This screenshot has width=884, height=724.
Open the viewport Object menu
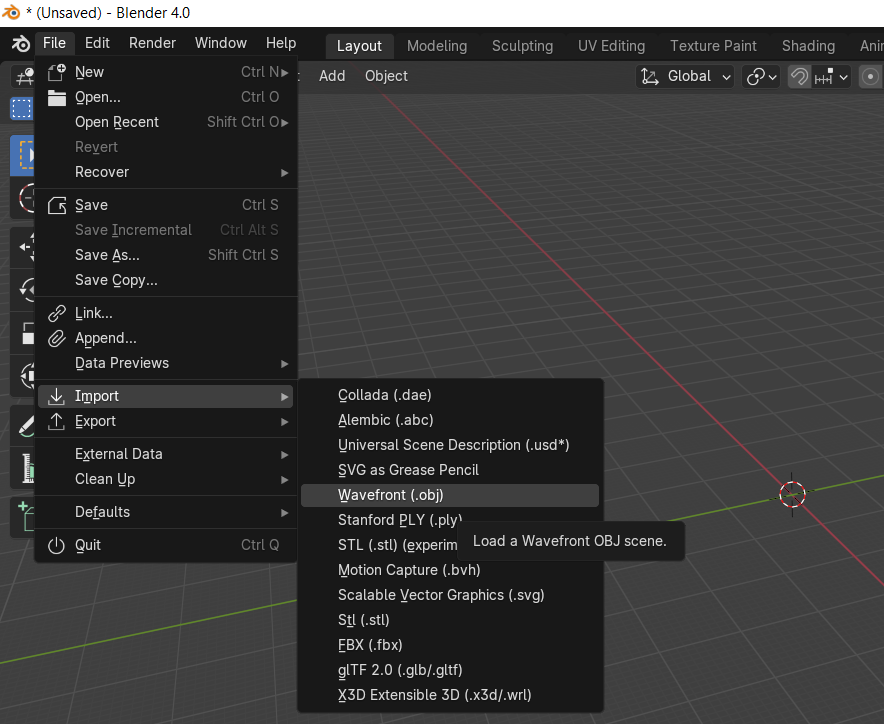point(386,76)
